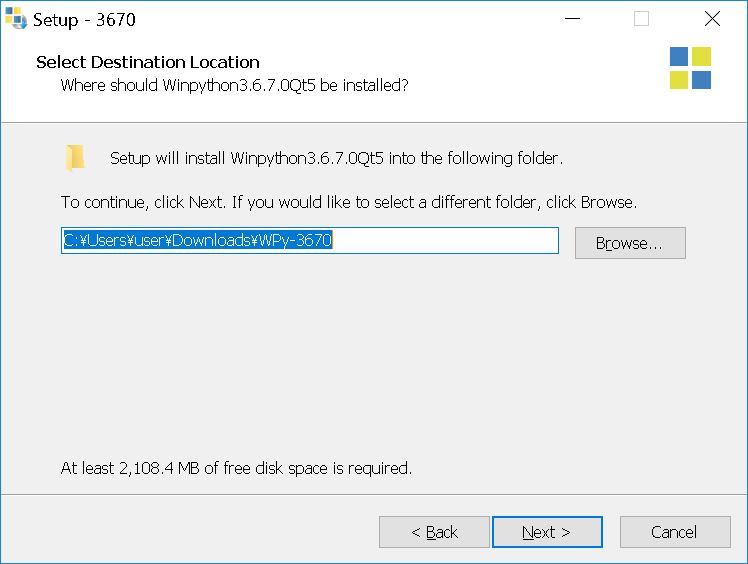
Task: Minimize the Setup window
Action: pyautogui.click(x=572, y=19)
